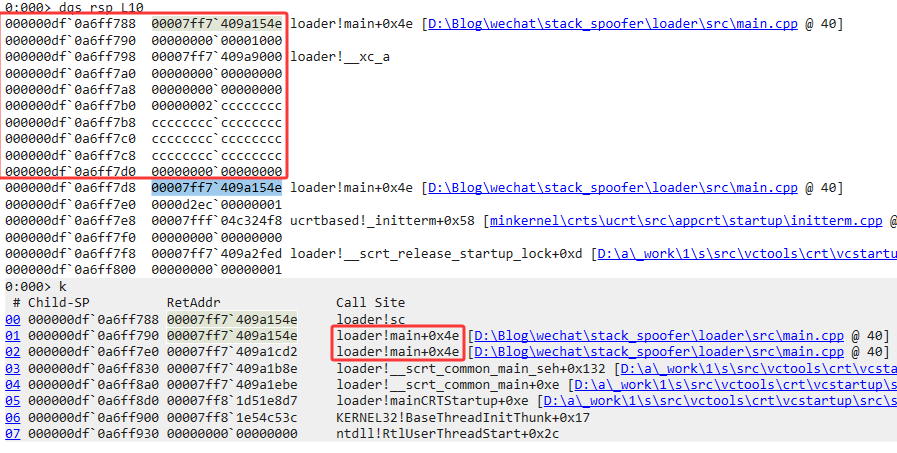Click RetAddr 00007ff8`1d51e8d7 in frame 05
The width and height of the screenshot is (897, 453).
[232, 401]
